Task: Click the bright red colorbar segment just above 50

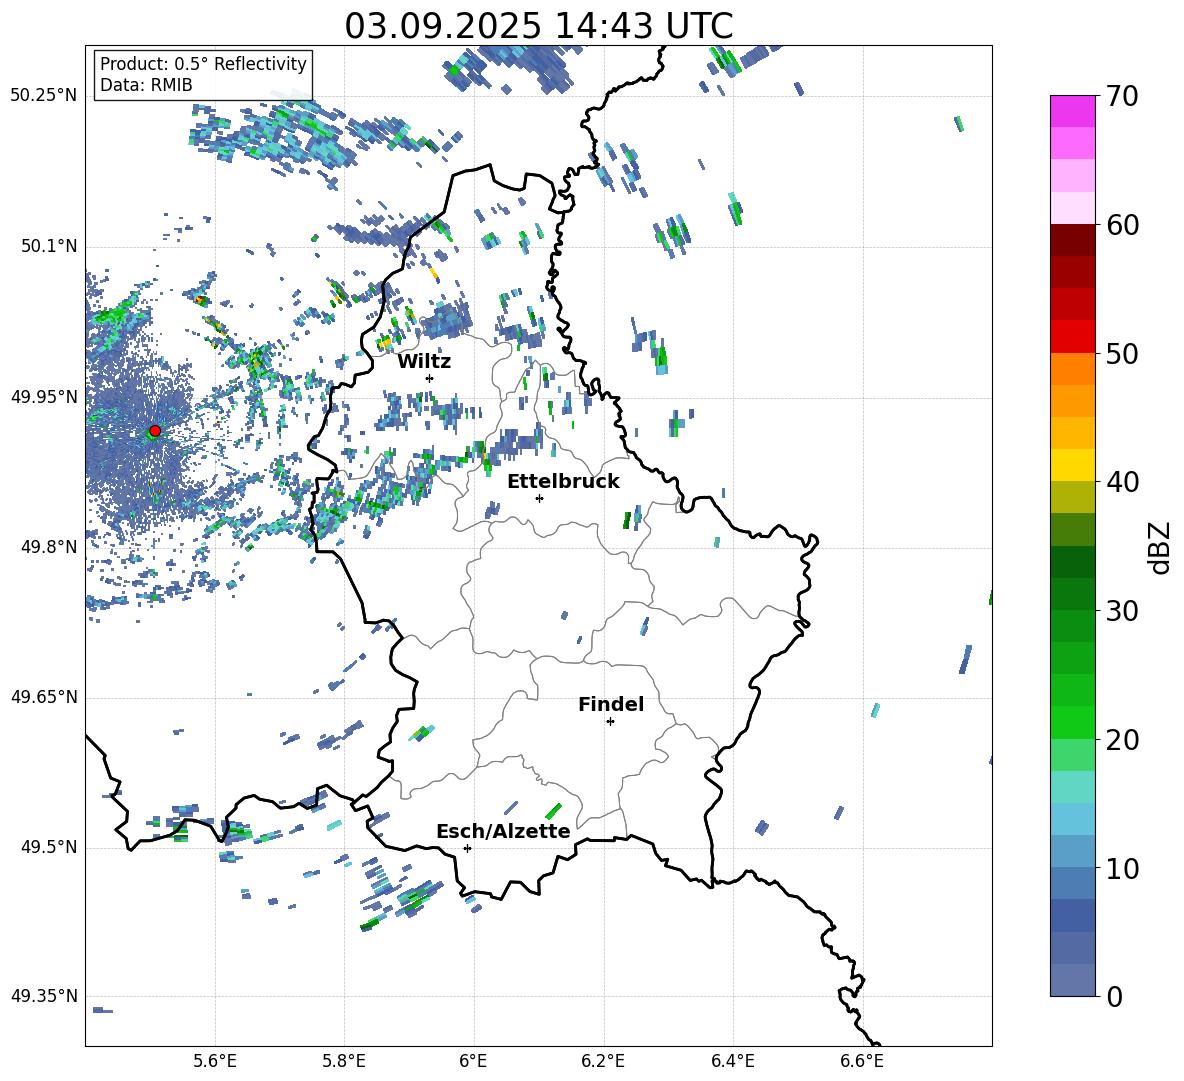Action: pyautogui.click(x=1072, y=337)
